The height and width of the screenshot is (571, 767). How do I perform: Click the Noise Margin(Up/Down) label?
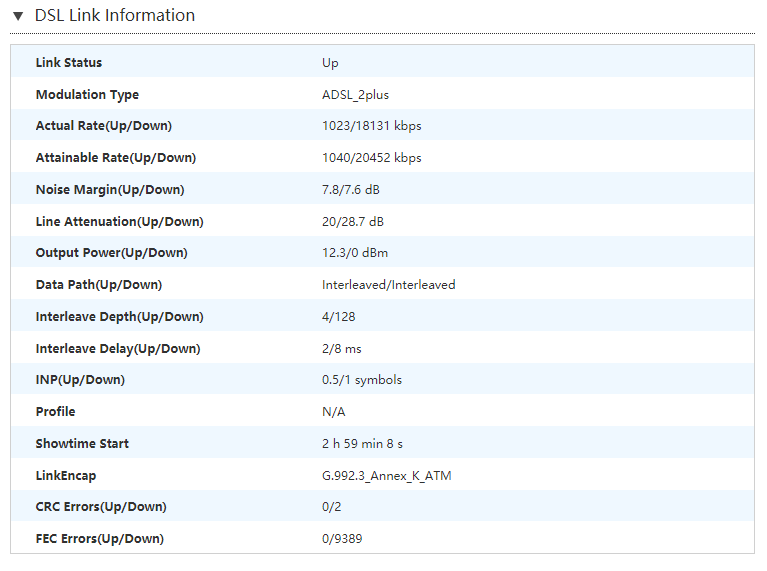tap(110, 190)
